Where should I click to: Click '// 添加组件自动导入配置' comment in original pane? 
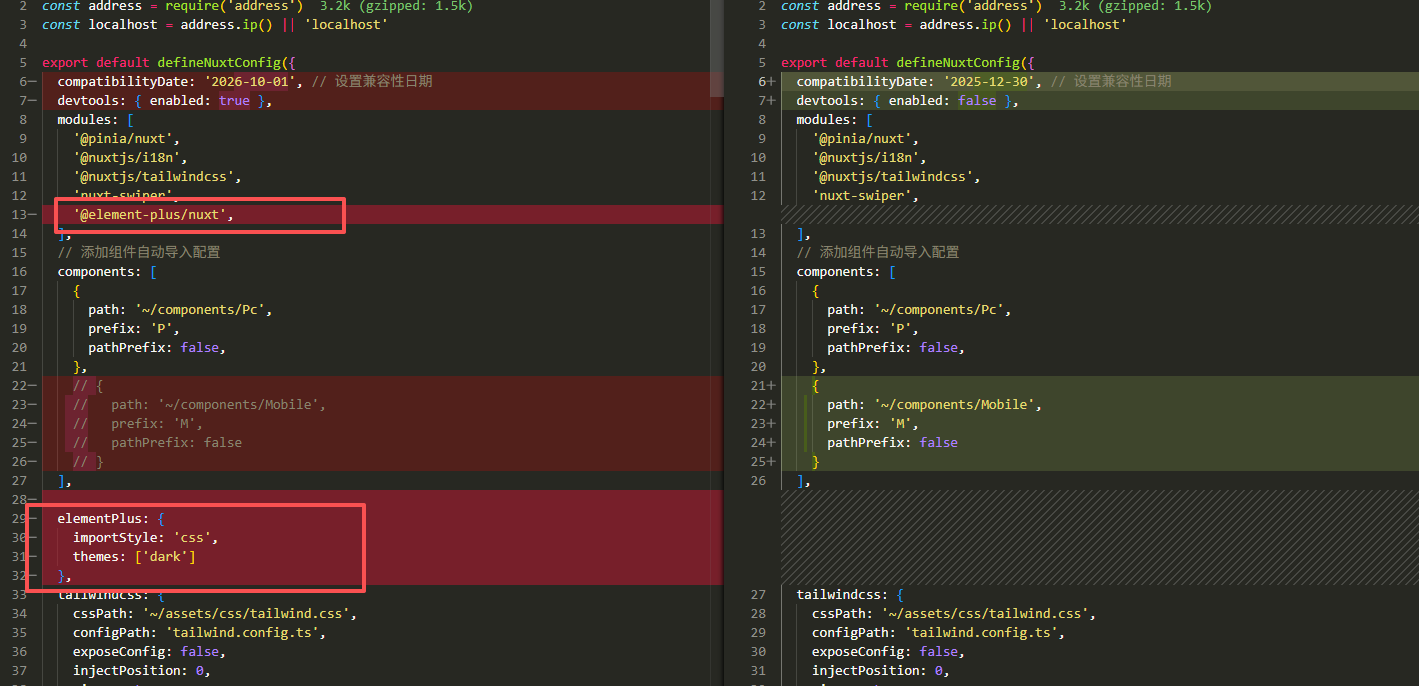(x=138, y=252)
